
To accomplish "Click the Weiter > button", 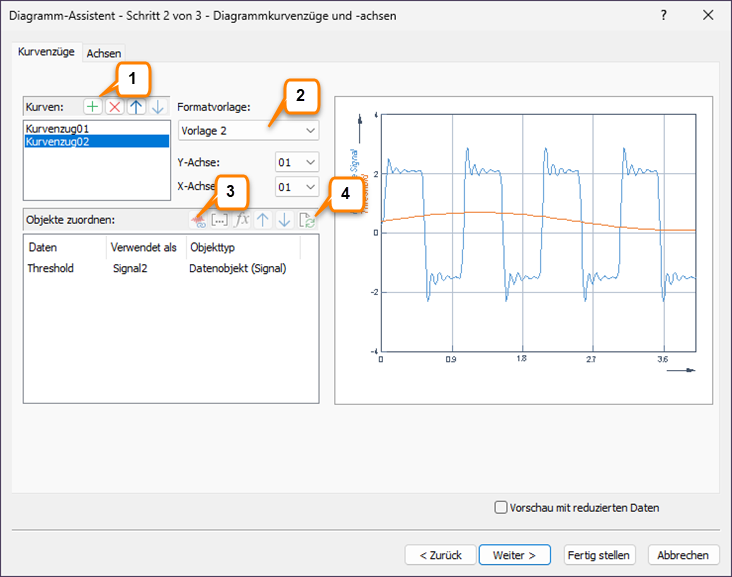I will coord(514,555).
